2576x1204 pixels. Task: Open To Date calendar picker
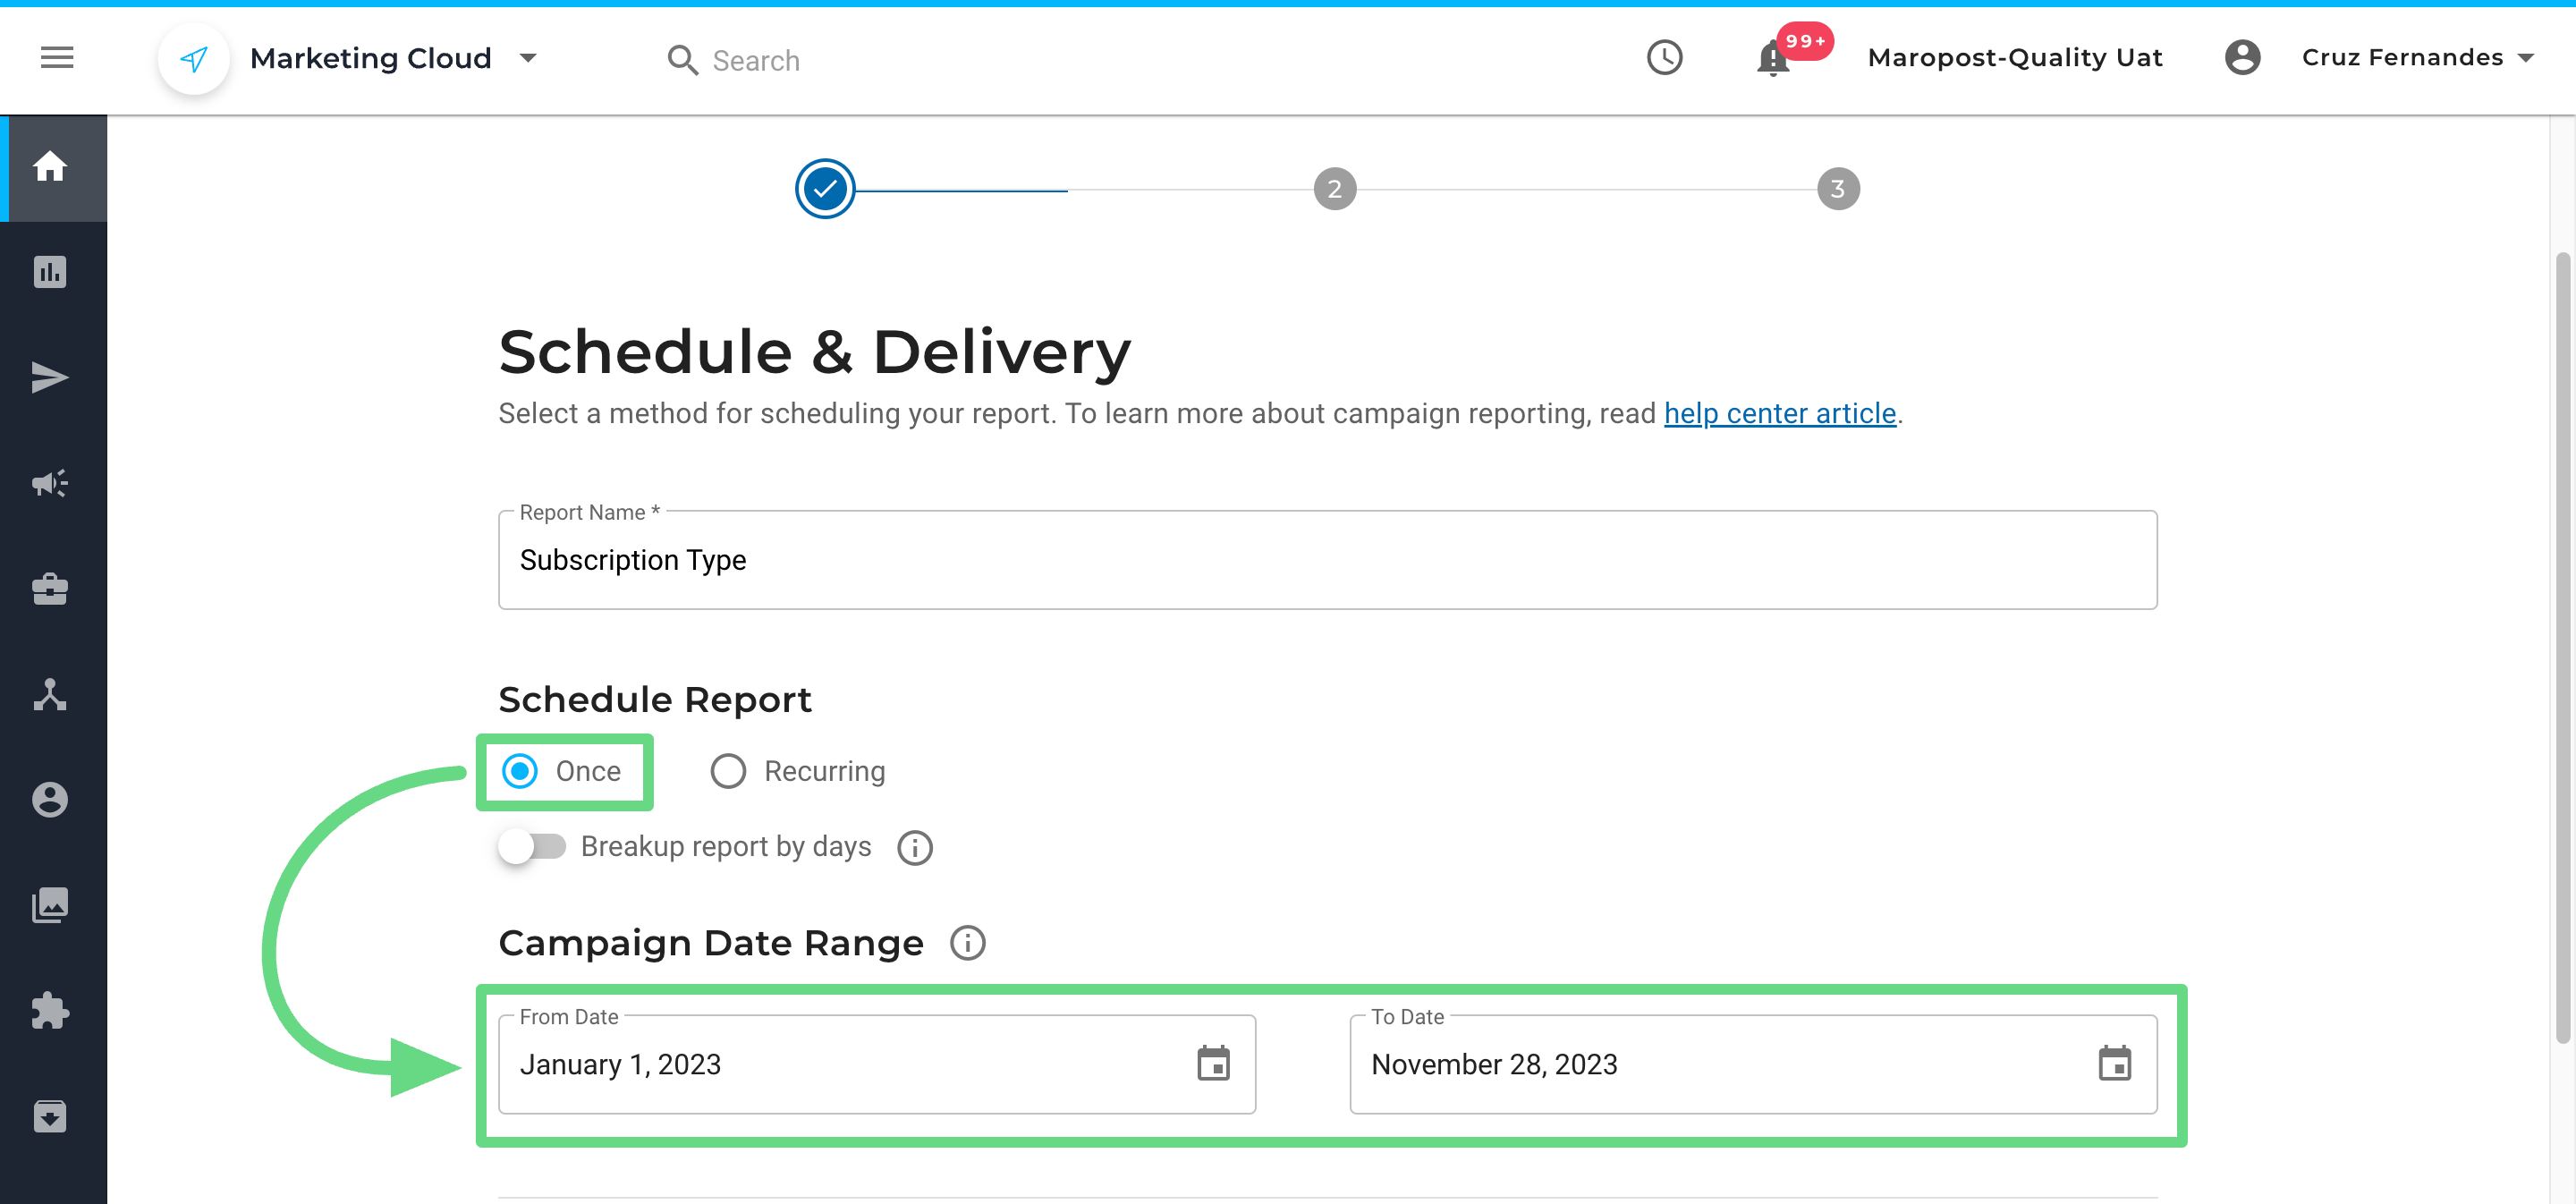pos(2114,1064)
